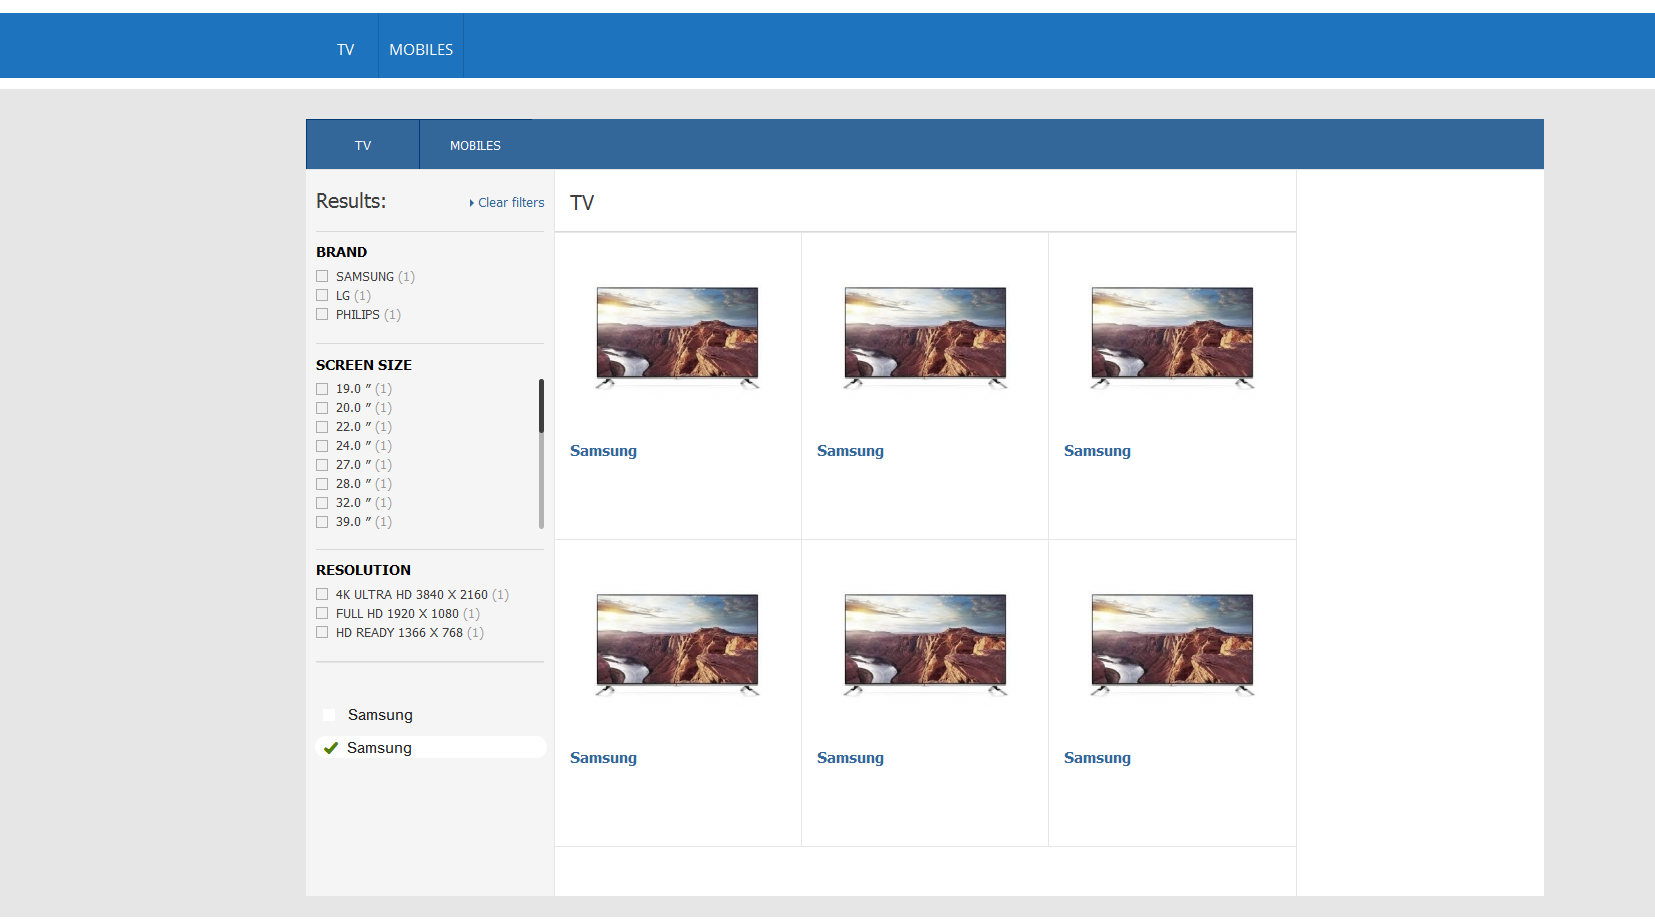Toggle the 32.0" screen size checkbox
The width and height of the screenshot is (1655, 920).
point(322,503)
